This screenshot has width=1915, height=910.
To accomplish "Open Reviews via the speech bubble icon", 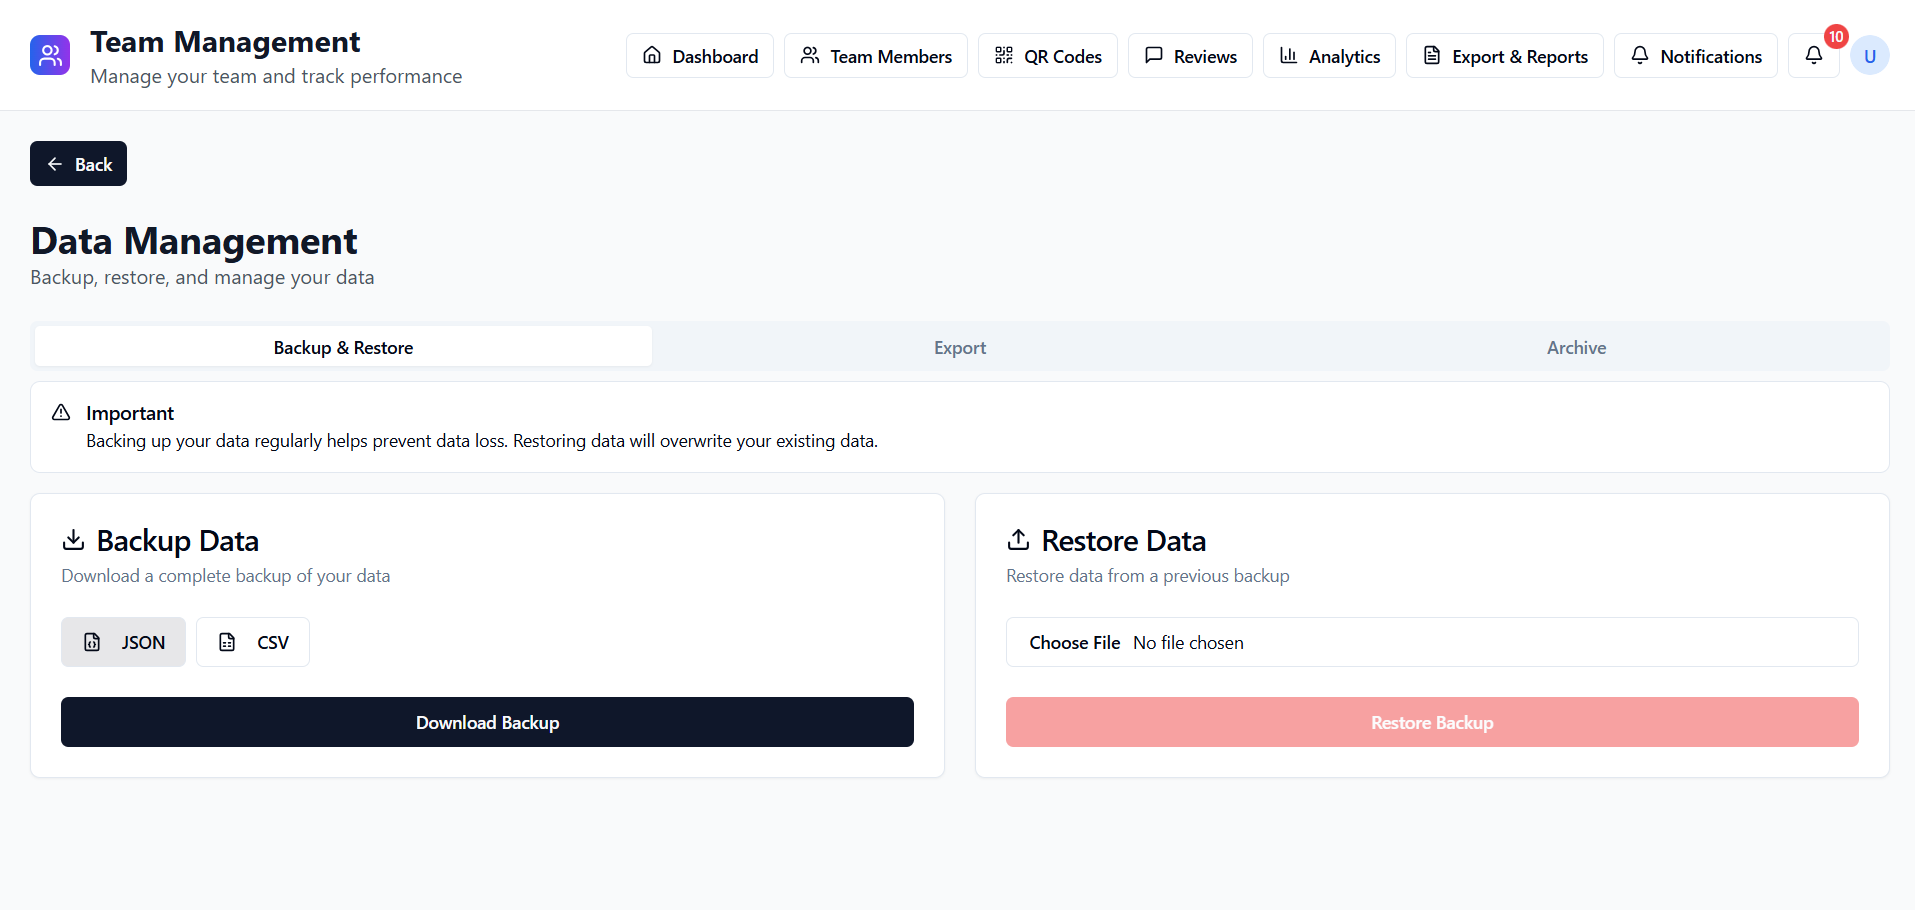I will pyautogui.click(x=1155, y=56).
